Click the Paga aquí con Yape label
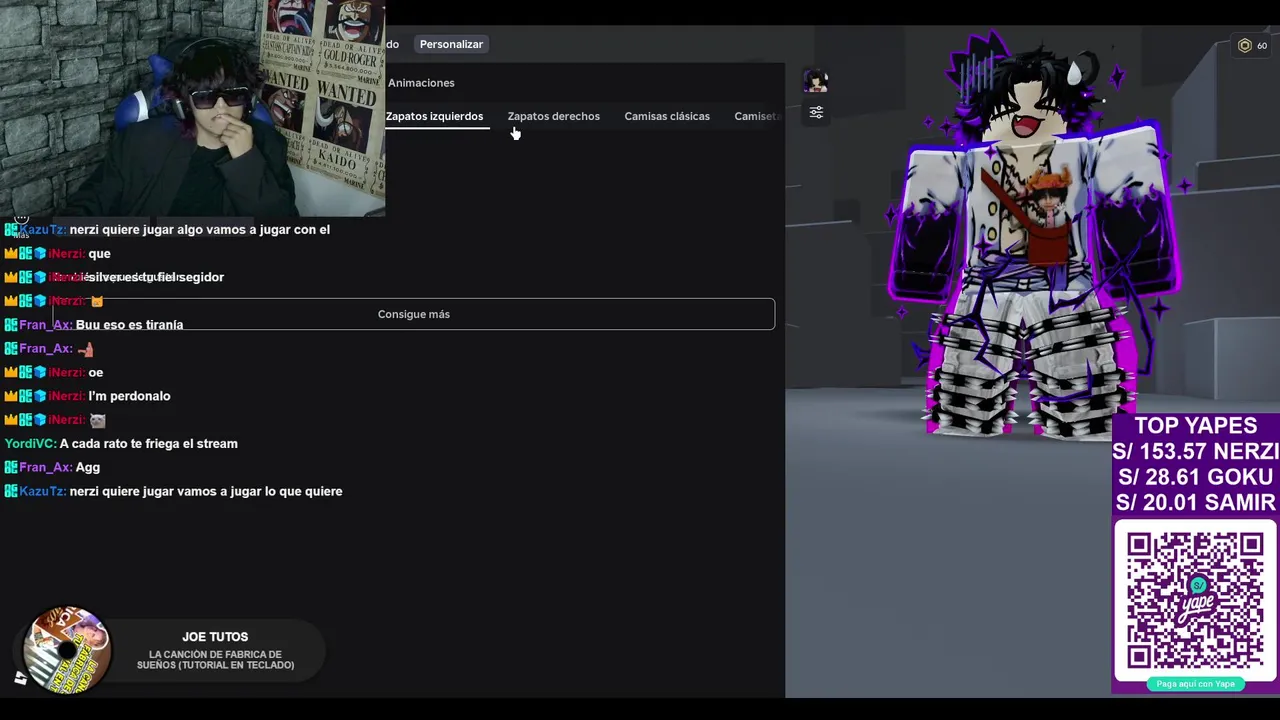The height and width of the screenshot is (720, 1280). coord(1195,684)
